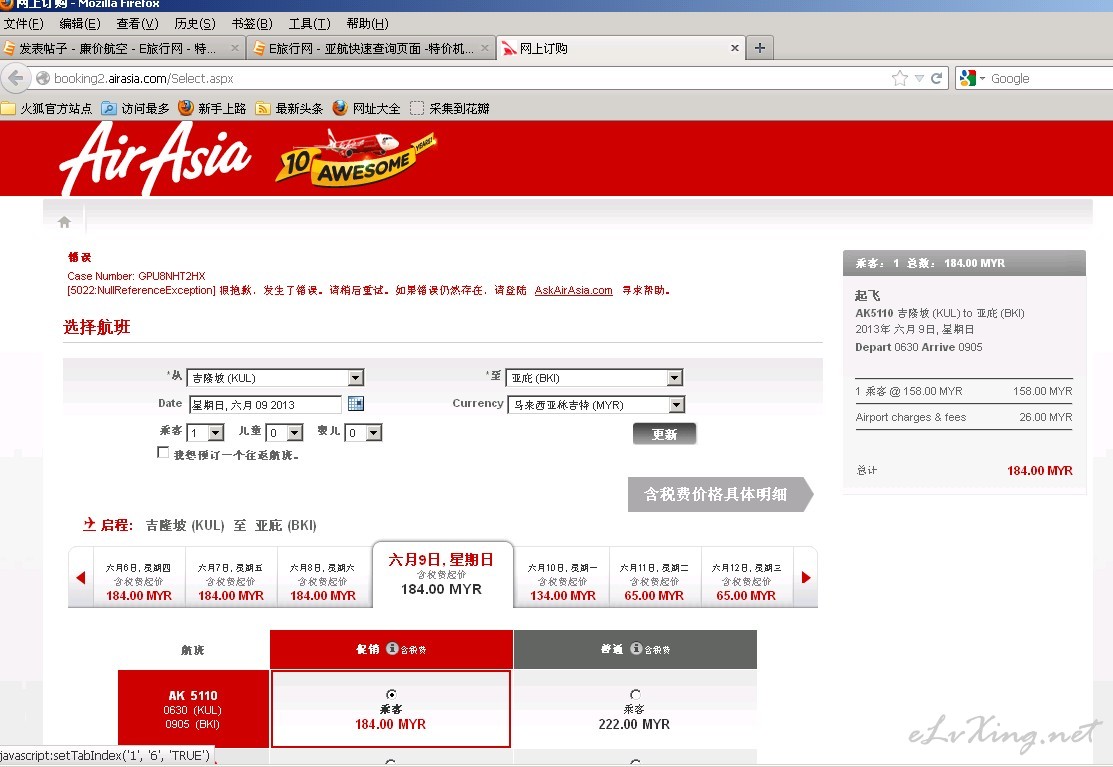
Task: Click 采集到花瓣 bookmarklet
Action: [450, 109]
